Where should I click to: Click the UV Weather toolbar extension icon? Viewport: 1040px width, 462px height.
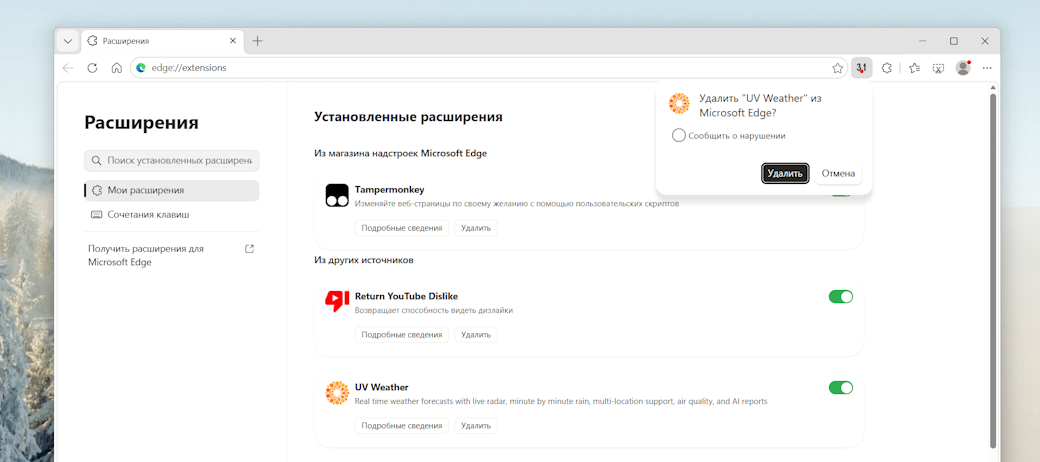point(862,68)
